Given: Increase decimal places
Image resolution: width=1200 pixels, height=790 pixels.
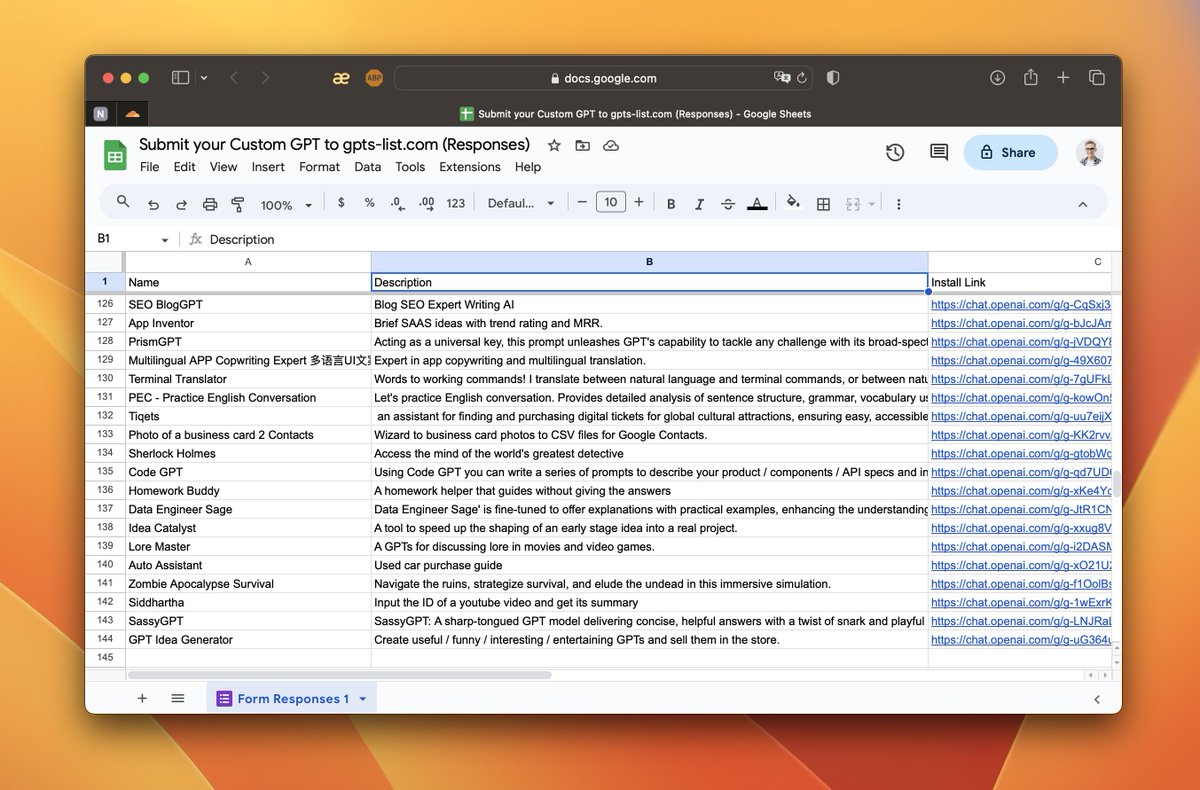Looking at the screenshot, I should 427,203.
